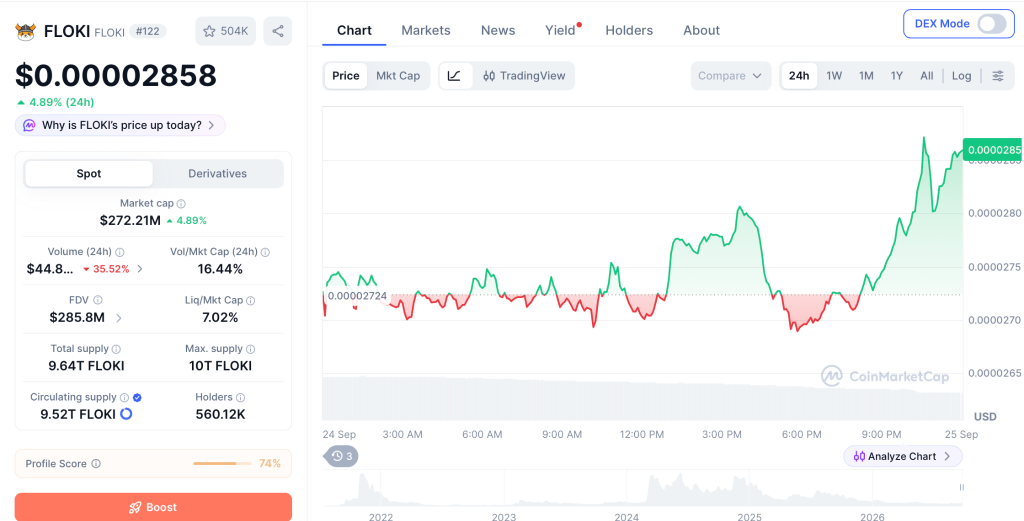Switch to Derivatives view
Image resolution: width=1024 pixels, height=521 pixels.
[217, 174]
